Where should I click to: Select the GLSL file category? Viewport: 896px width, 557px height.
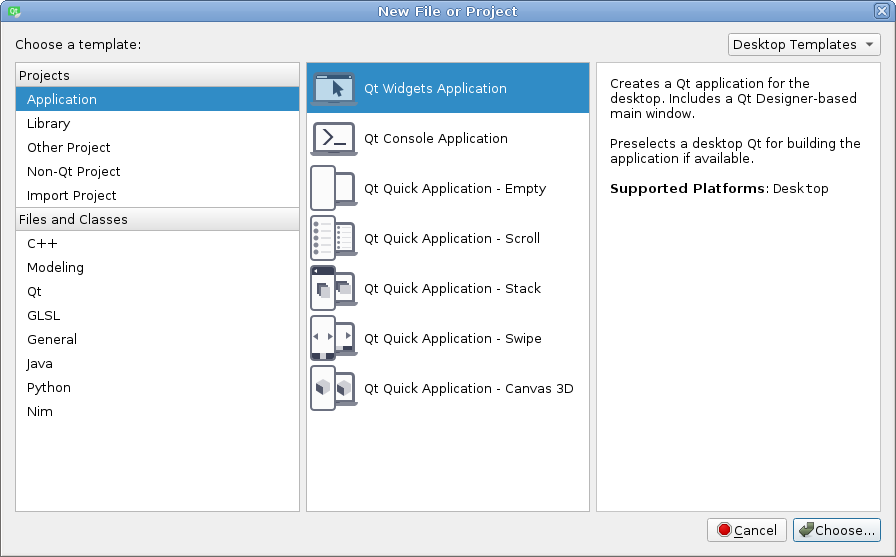pyautogui.click(x=43, y=316)
